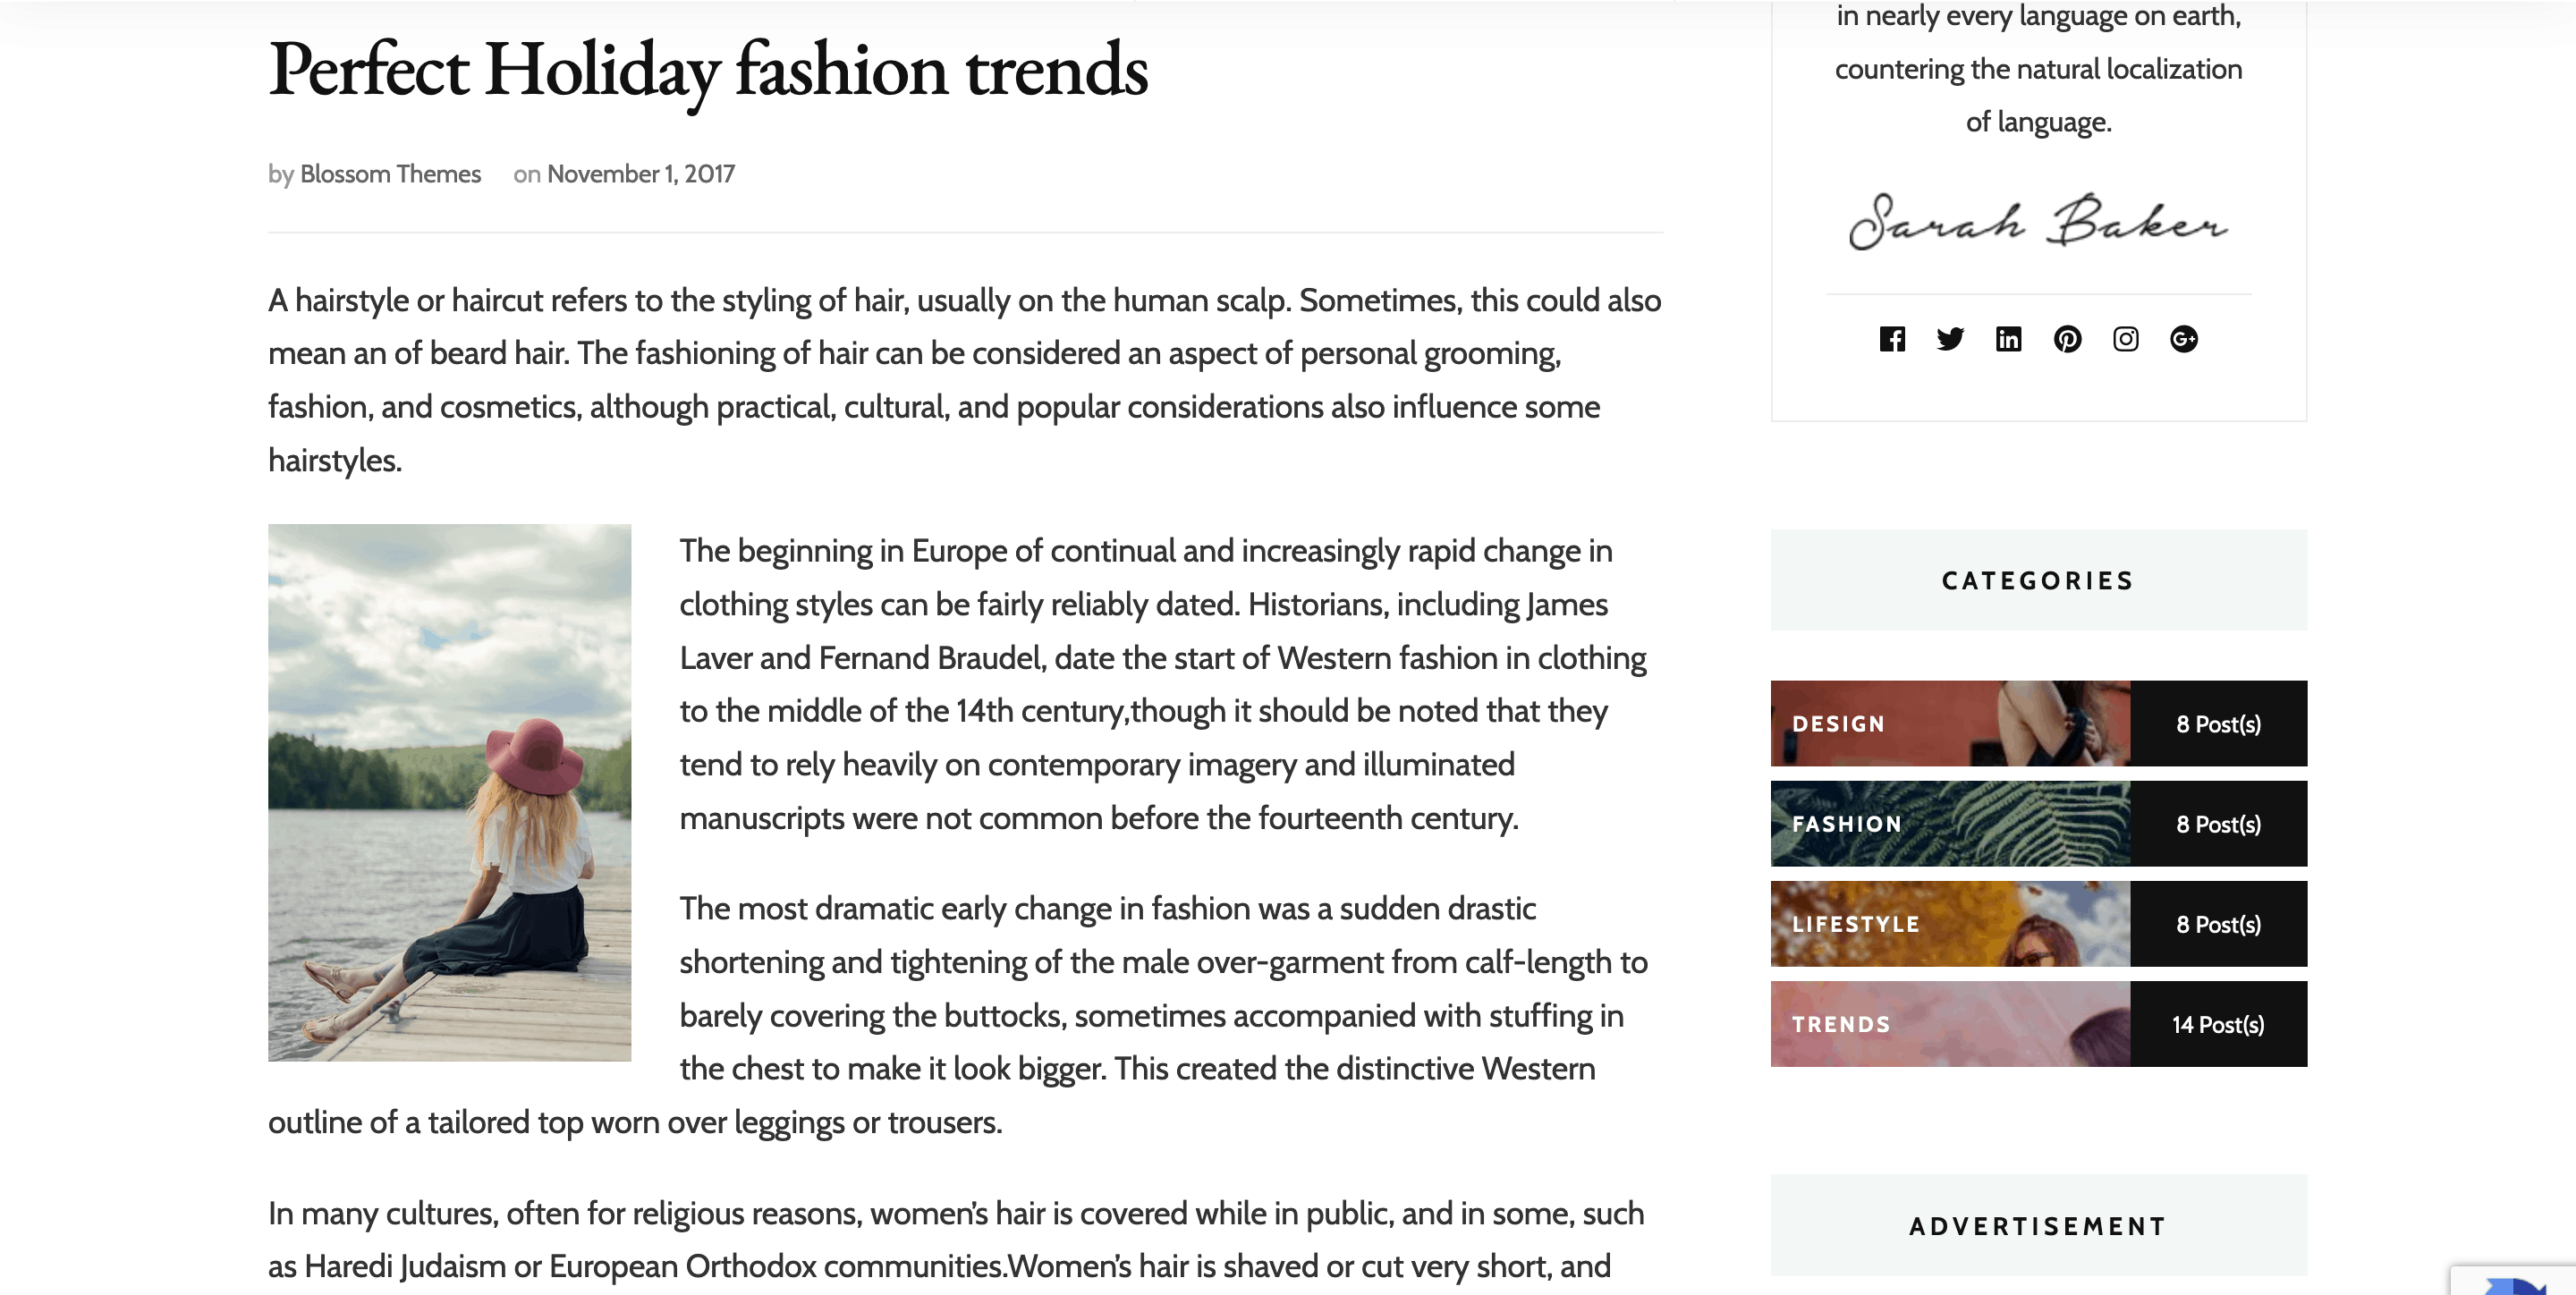Open the Trends category
Image resolution: width=2576 pixels, height=1295 pixels.
pyautogui.click(x=1950, y=1023)
